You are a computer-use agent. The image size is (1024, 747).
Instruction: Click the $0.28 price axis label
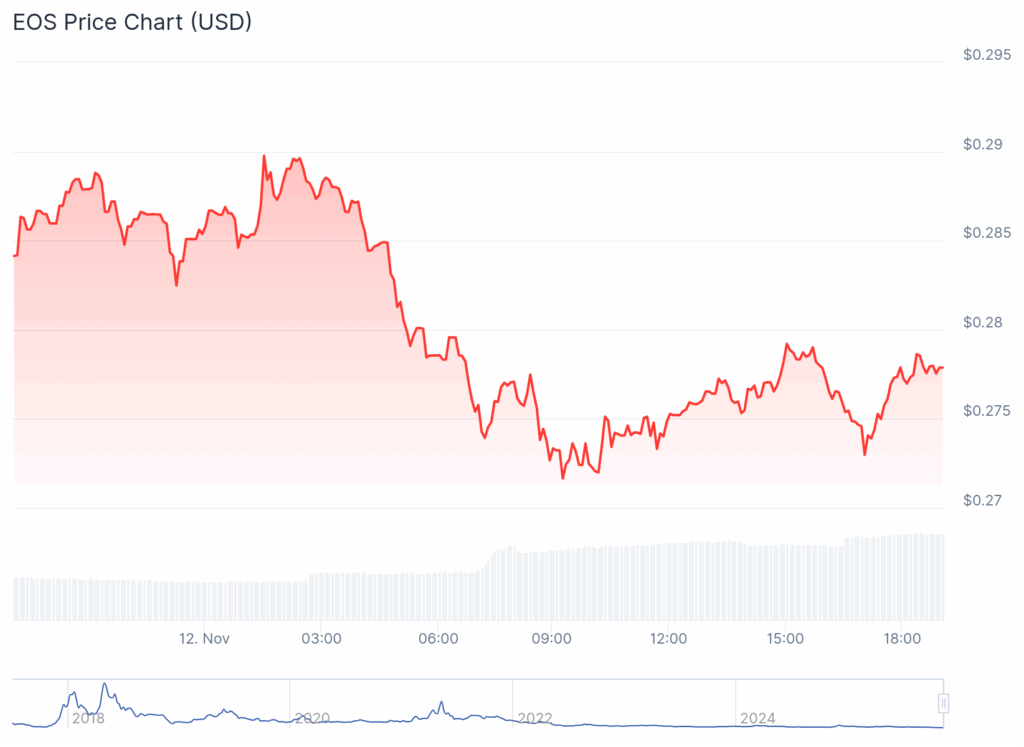point(982,322)
